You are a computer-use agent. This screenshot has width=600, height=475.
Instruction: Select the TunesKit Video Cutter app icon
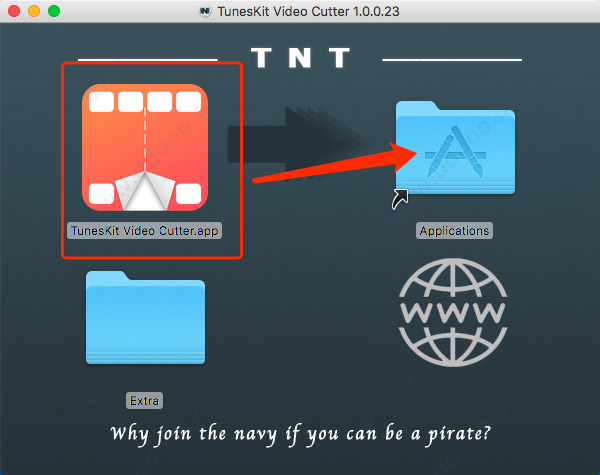click(x=145, y=147)
